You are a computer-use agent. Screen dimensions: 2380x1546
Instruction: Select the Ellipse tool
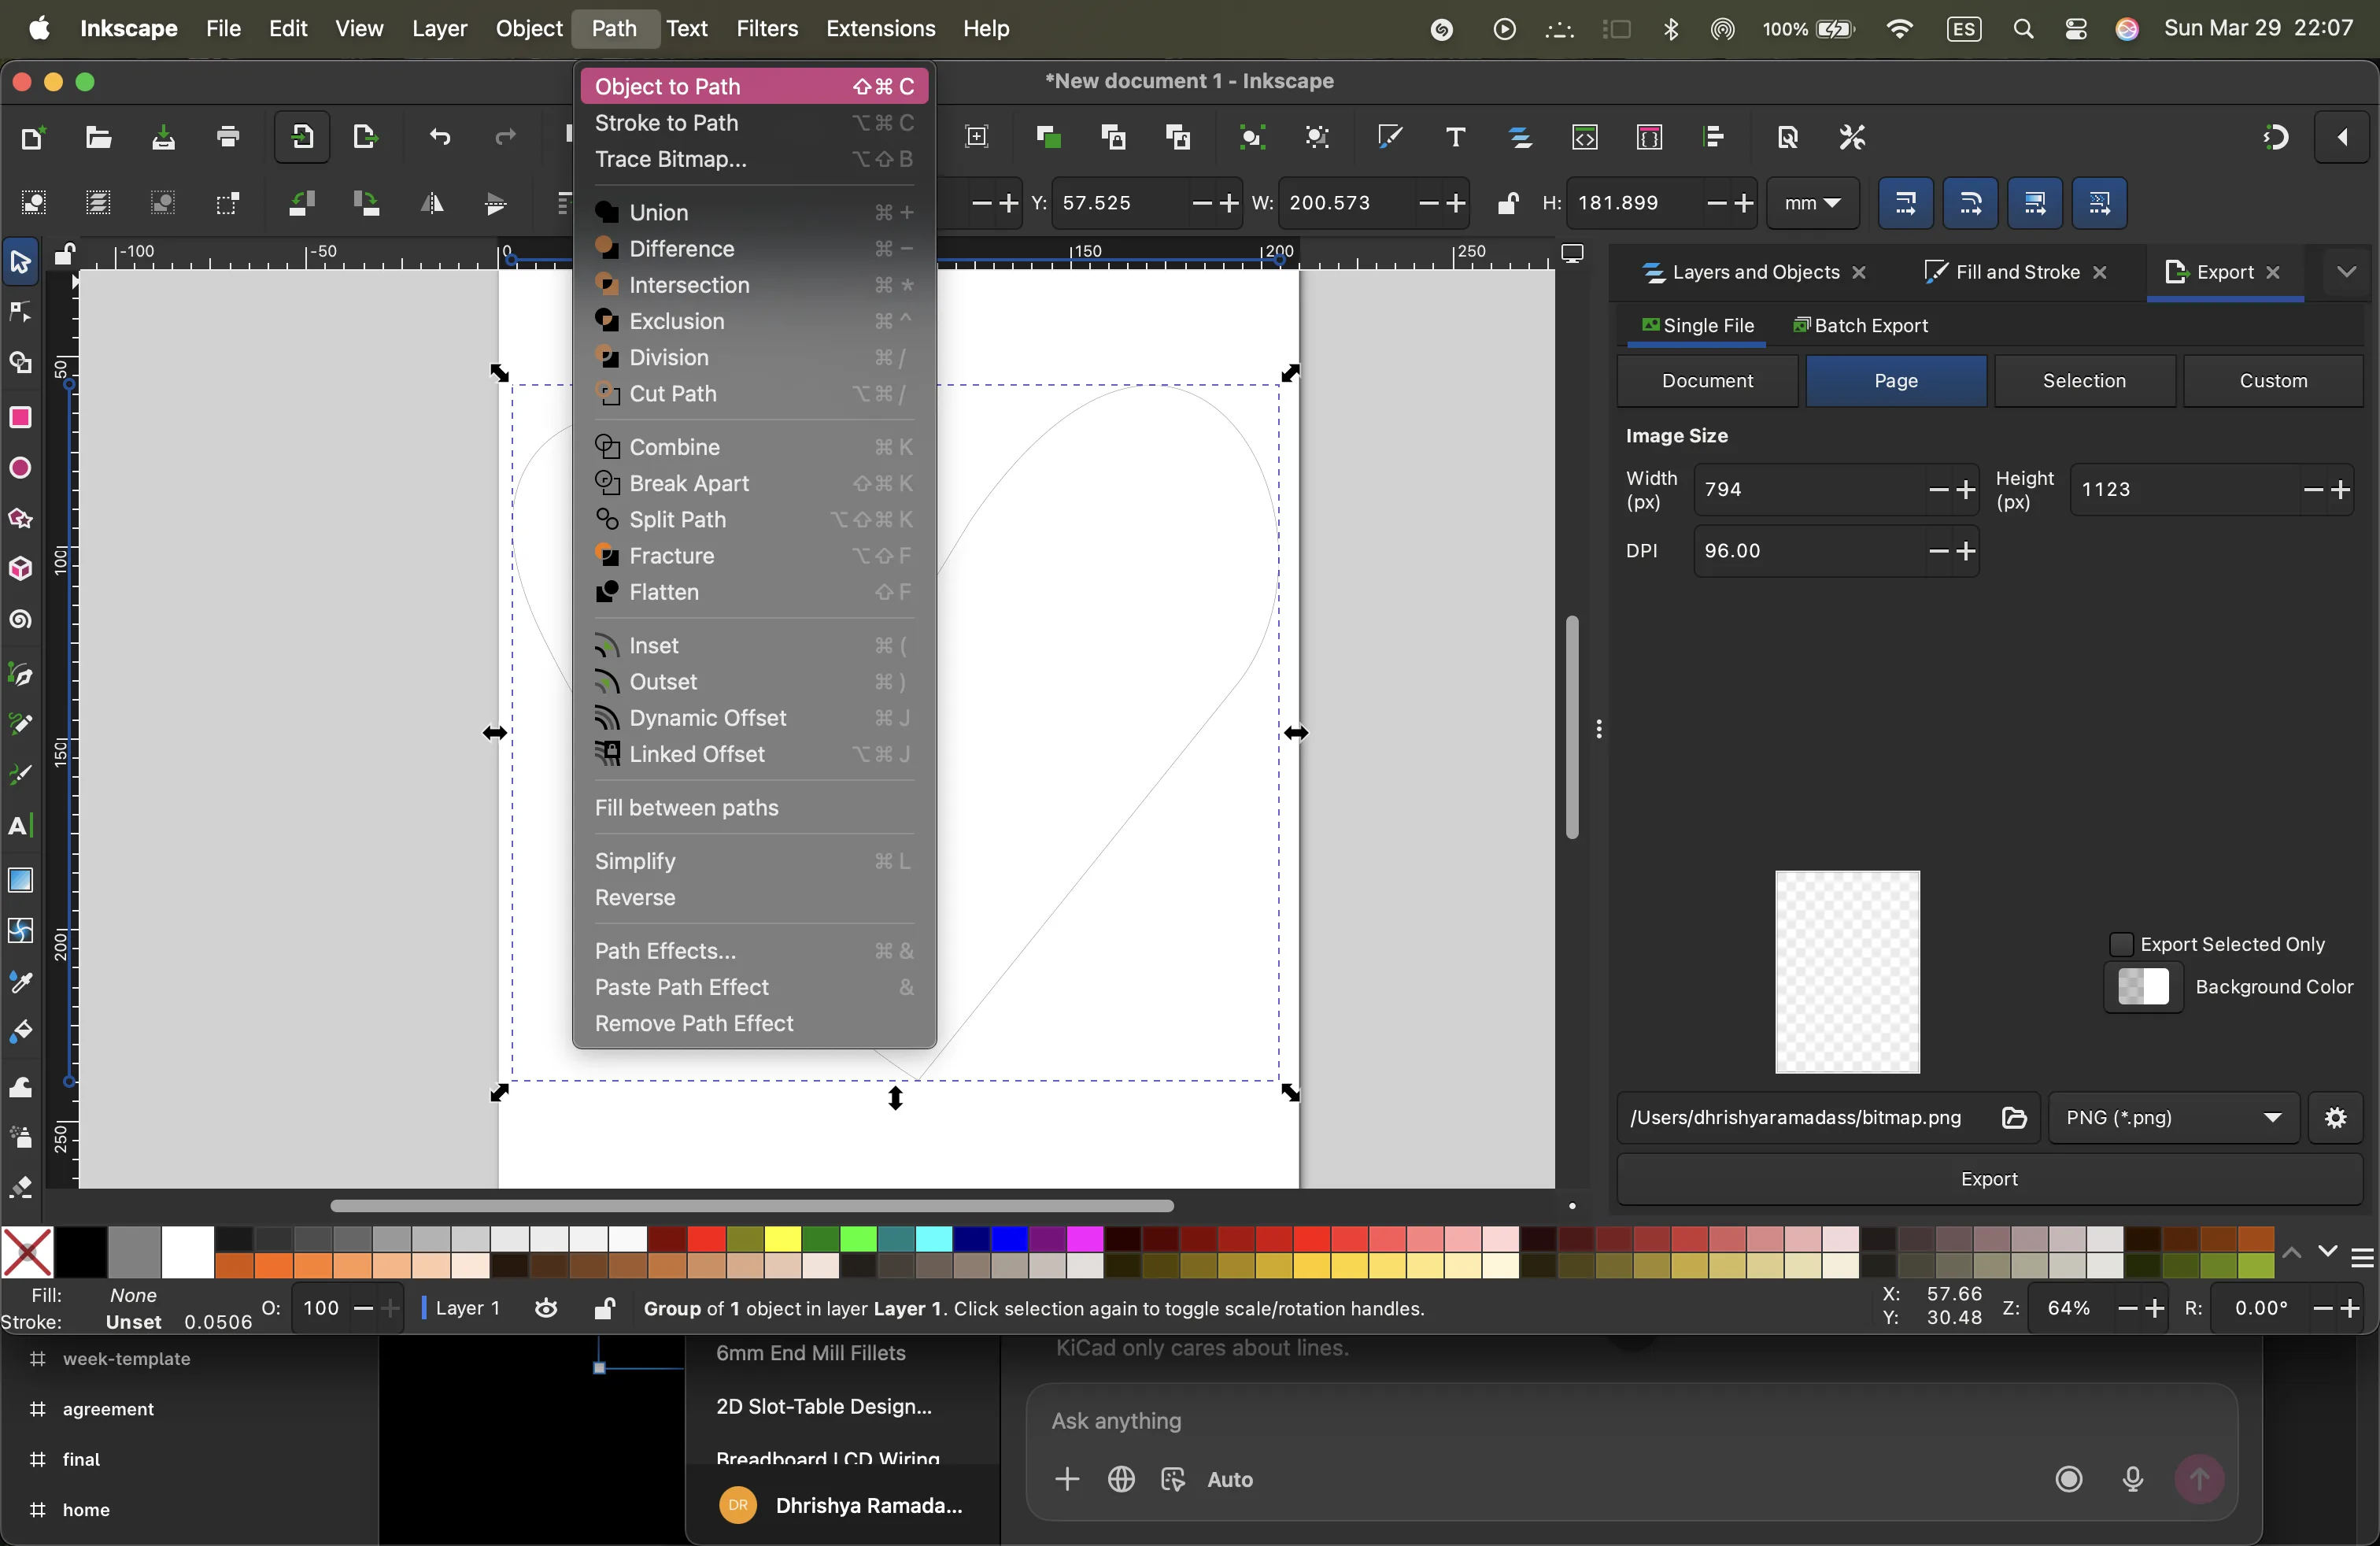tap(20, 468)
